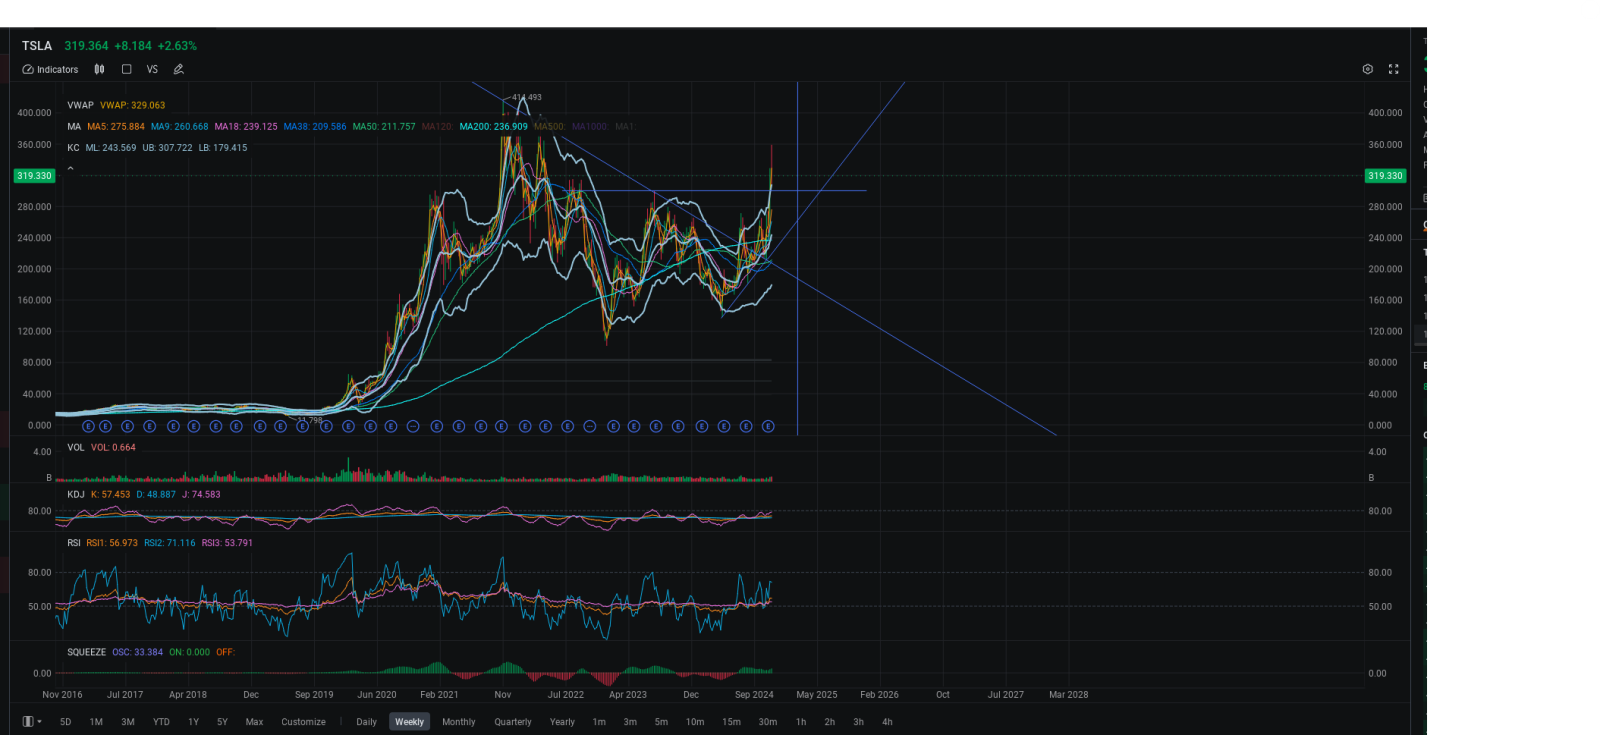Click the TSLA ticker symbol

pyautogui.click(x=37, y=46)
